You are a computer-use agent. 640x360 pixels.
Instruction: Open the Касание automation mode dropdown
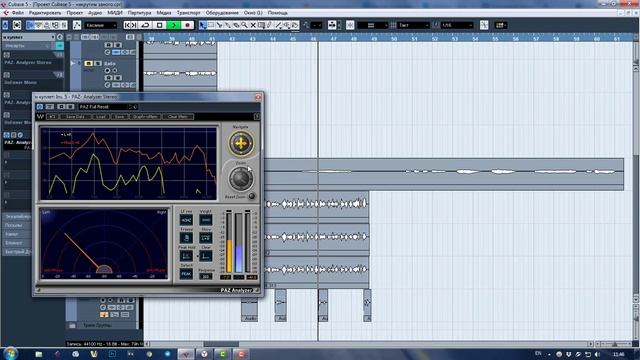pos(101,25)
